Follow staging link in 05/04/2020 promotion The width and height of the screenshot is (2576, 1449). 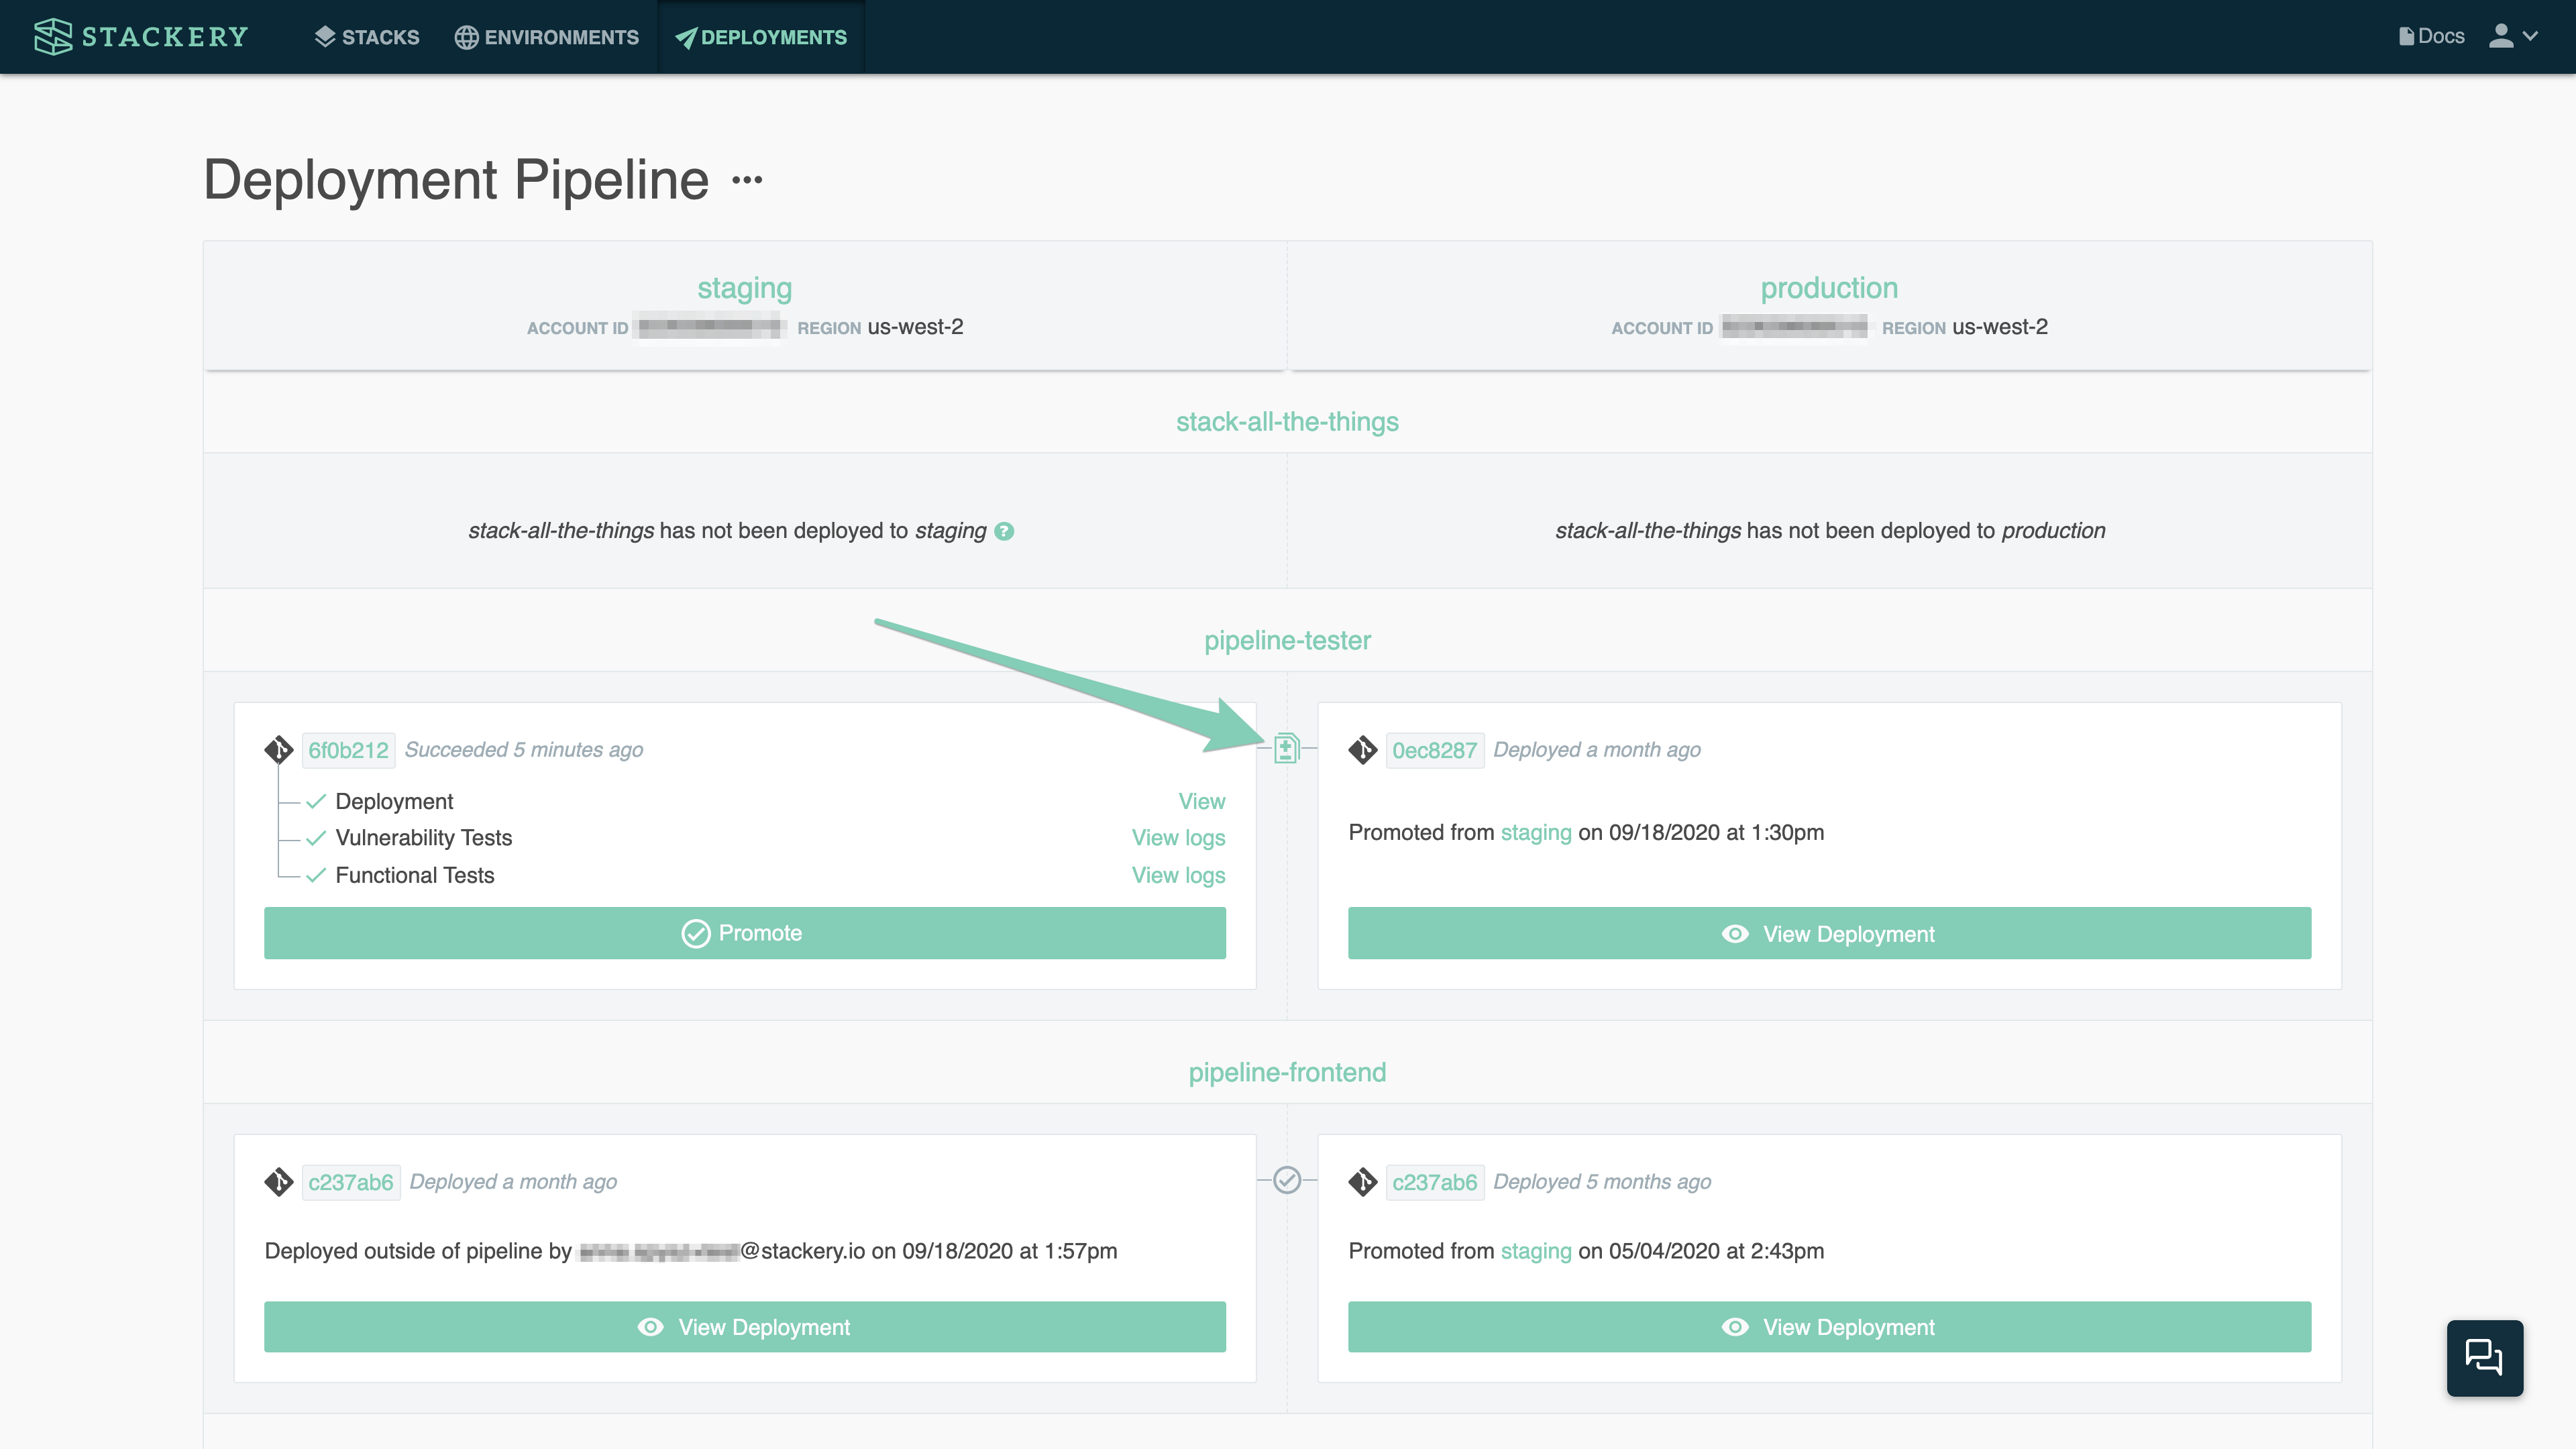tap(1536, 1251)
